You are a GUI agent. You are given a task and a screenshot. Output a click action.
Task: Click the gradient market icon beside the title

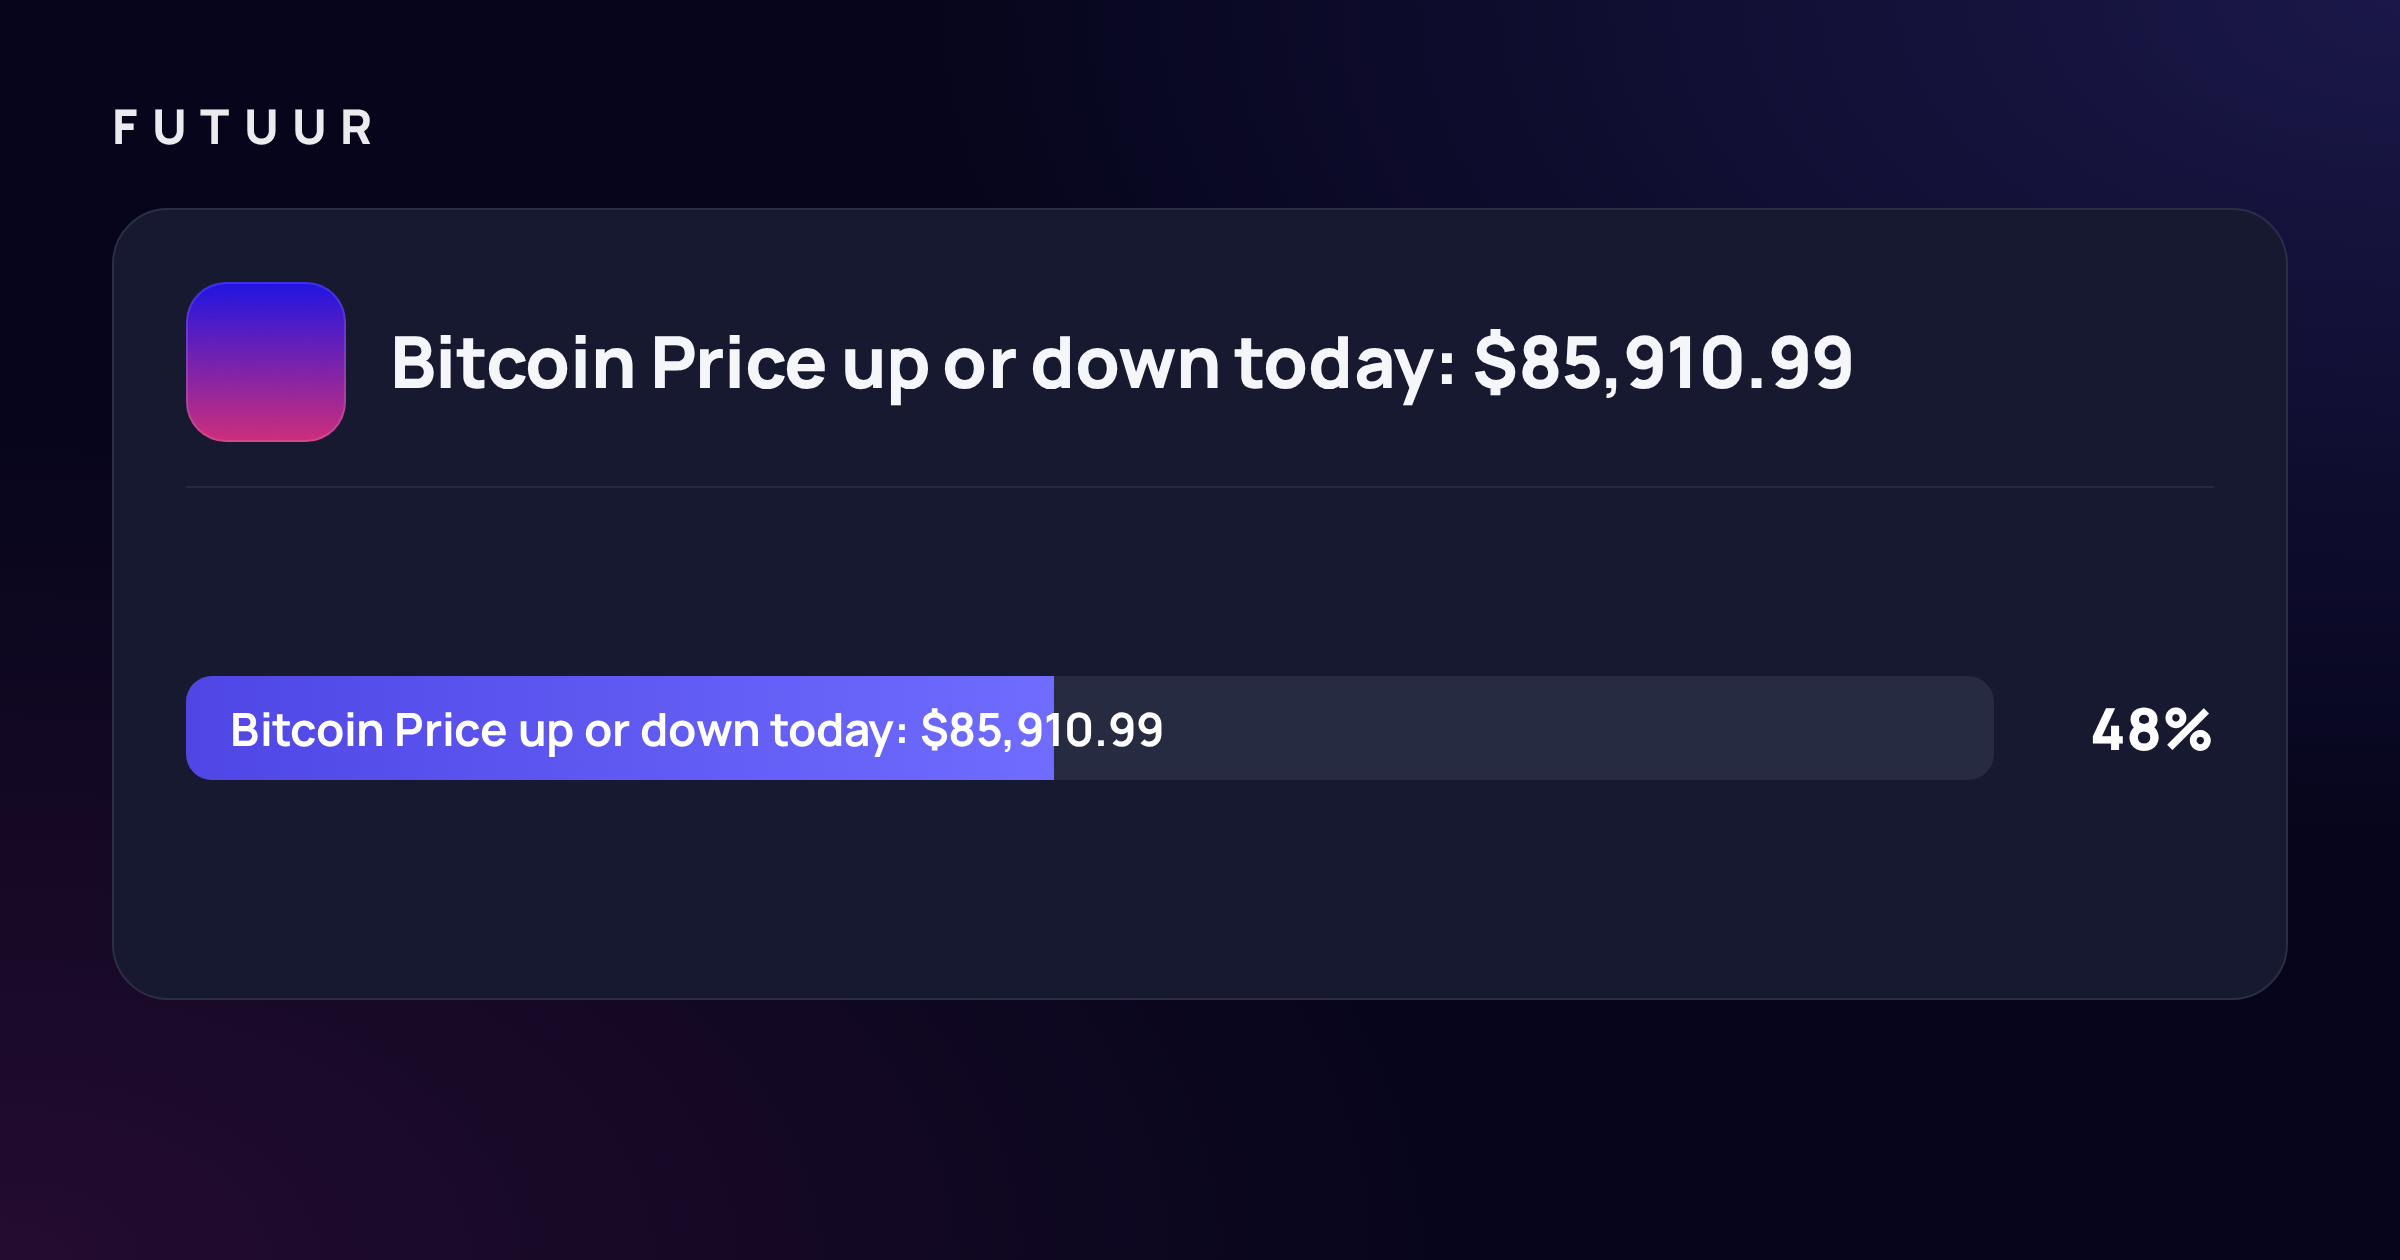(266, 362)
